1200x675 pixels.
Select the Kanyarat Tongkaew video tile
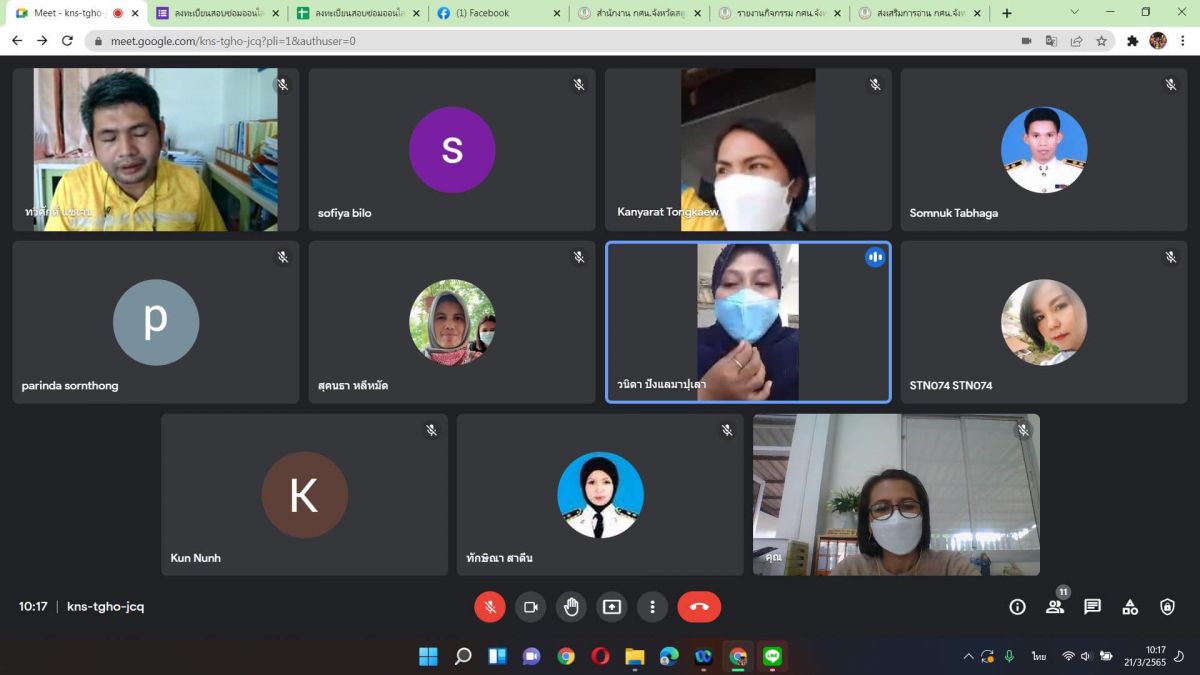(x=747, y=150)
